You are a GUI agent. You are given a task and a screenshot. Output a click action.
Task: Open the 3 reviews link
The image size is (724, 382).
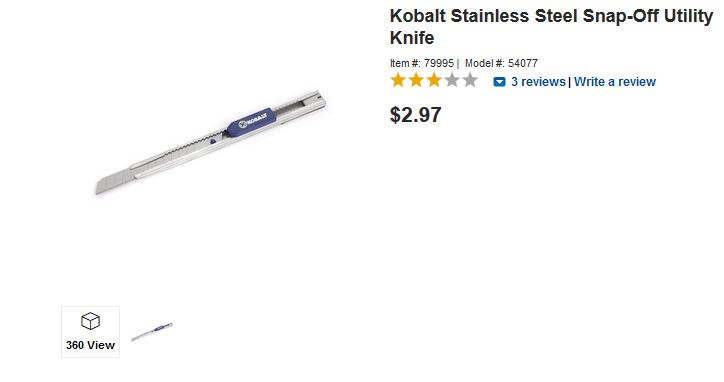coord(538,82)
